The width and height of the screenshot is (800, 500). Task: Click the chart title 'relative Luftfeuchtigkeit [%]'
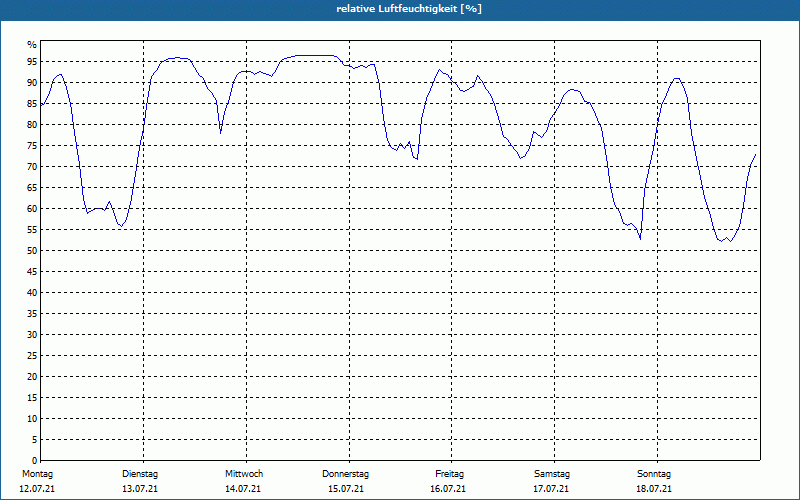click(409, 9)
